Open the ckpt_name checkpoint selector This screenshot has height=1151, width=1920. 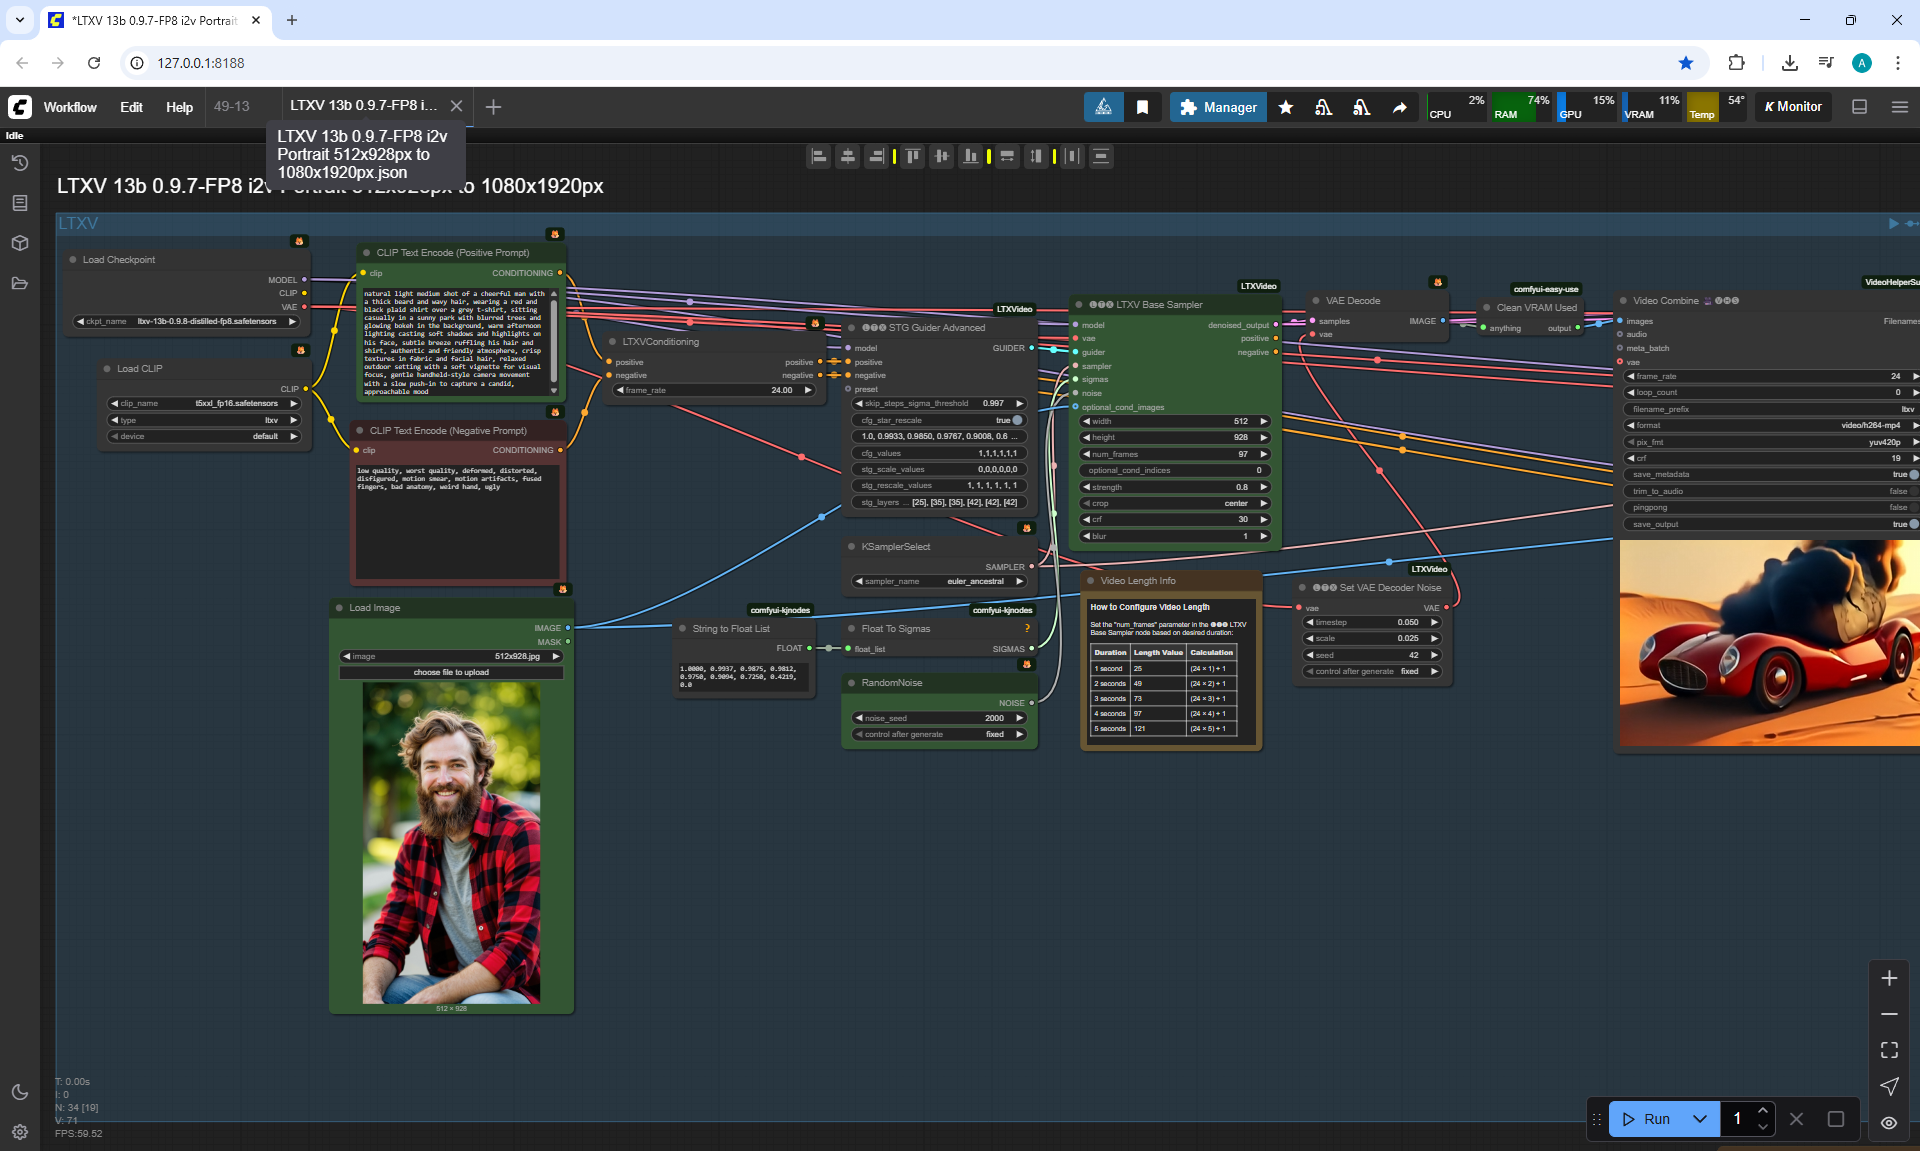coord(188,321)
